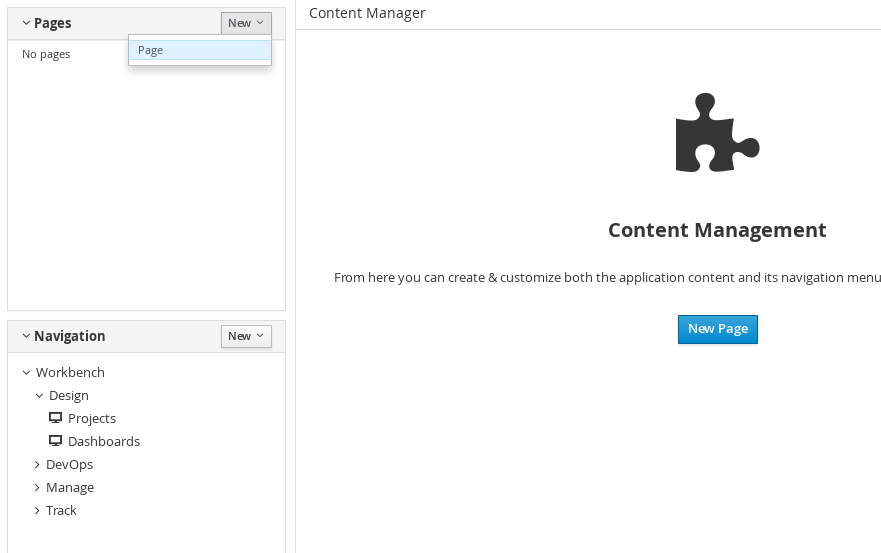Open the Navigation panel New dropdown

tap(246, 336)
